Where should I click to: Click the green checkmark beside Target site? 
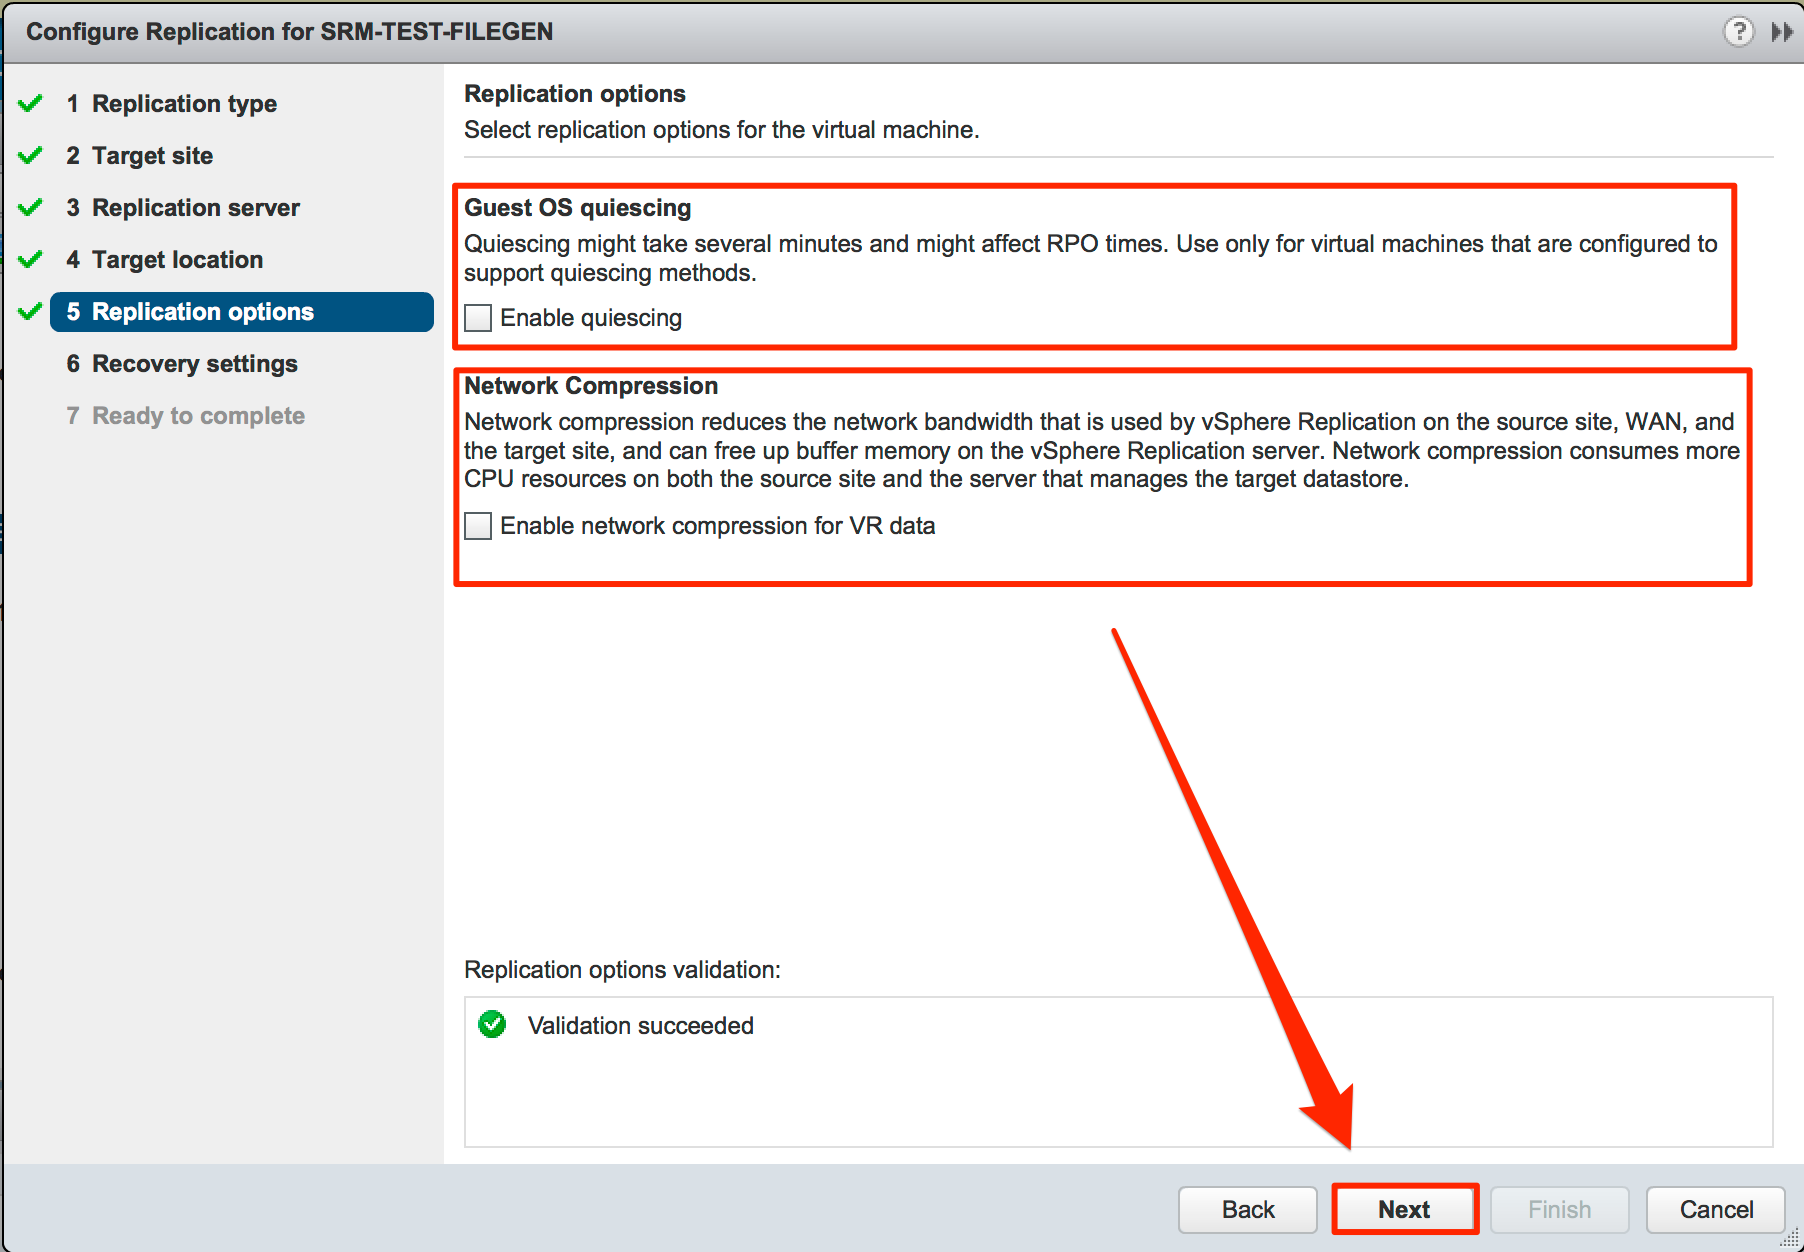[30, 154]
